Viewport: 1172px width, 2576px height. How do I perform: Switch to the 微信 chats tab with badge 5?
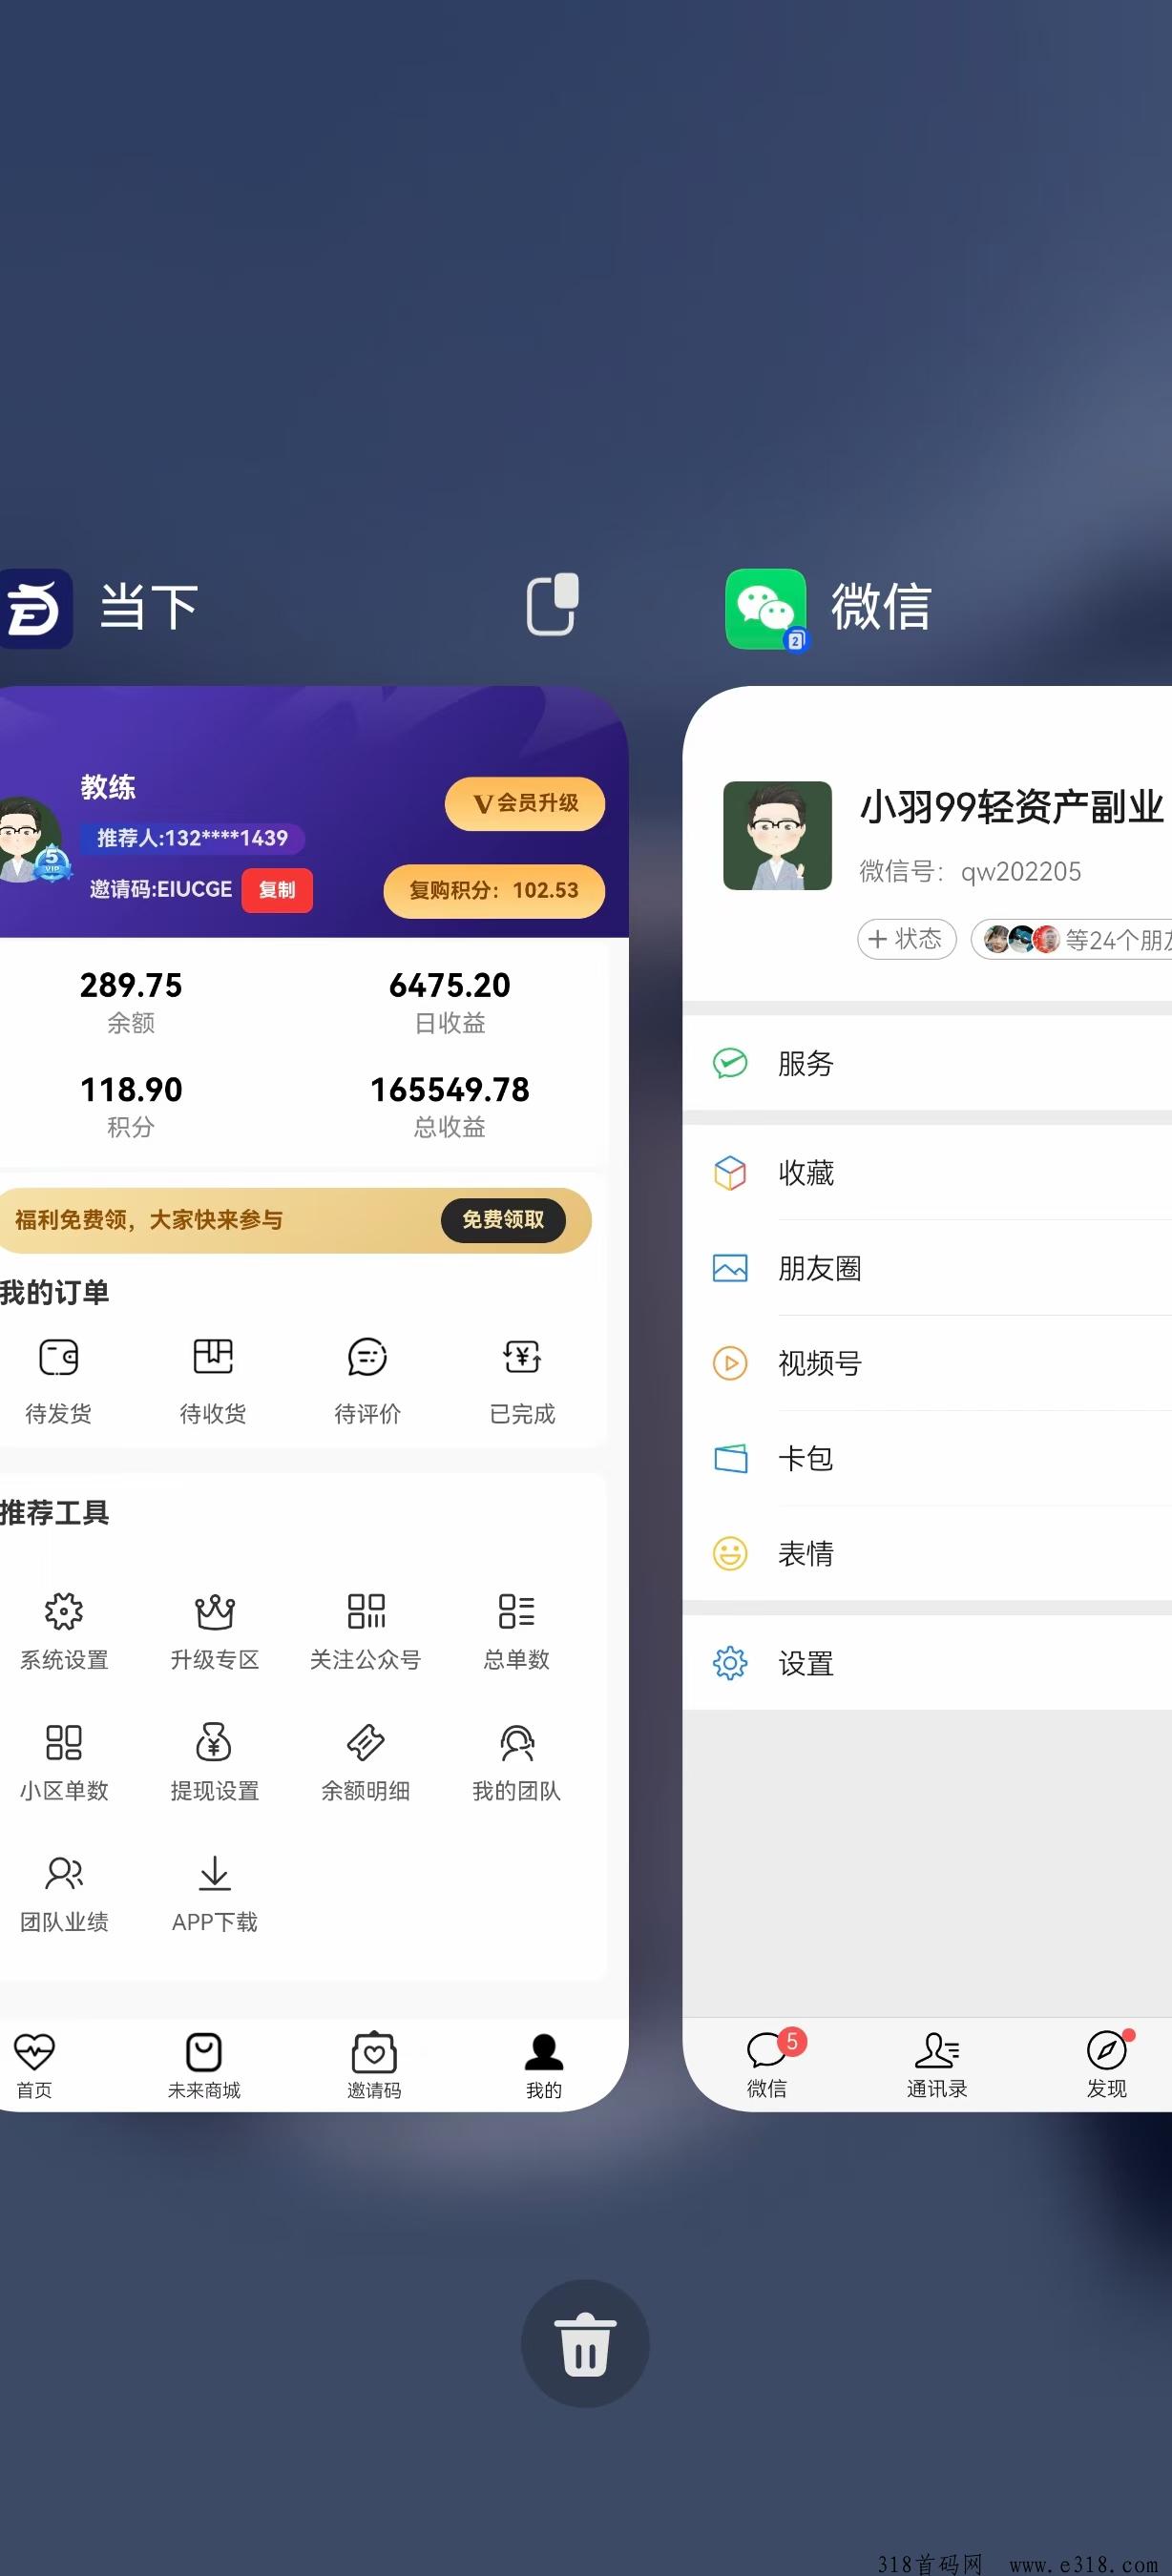coord(768,2064)
